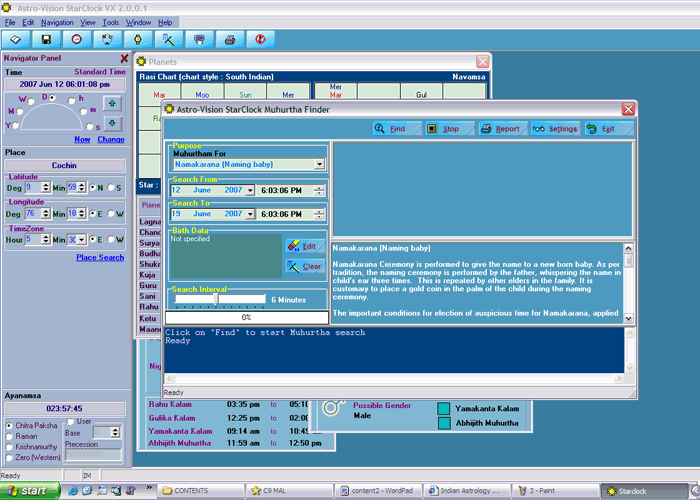Select the D (day) time unit radio
This screenshot has width=700, height=500.
click(x=52, y=97)
